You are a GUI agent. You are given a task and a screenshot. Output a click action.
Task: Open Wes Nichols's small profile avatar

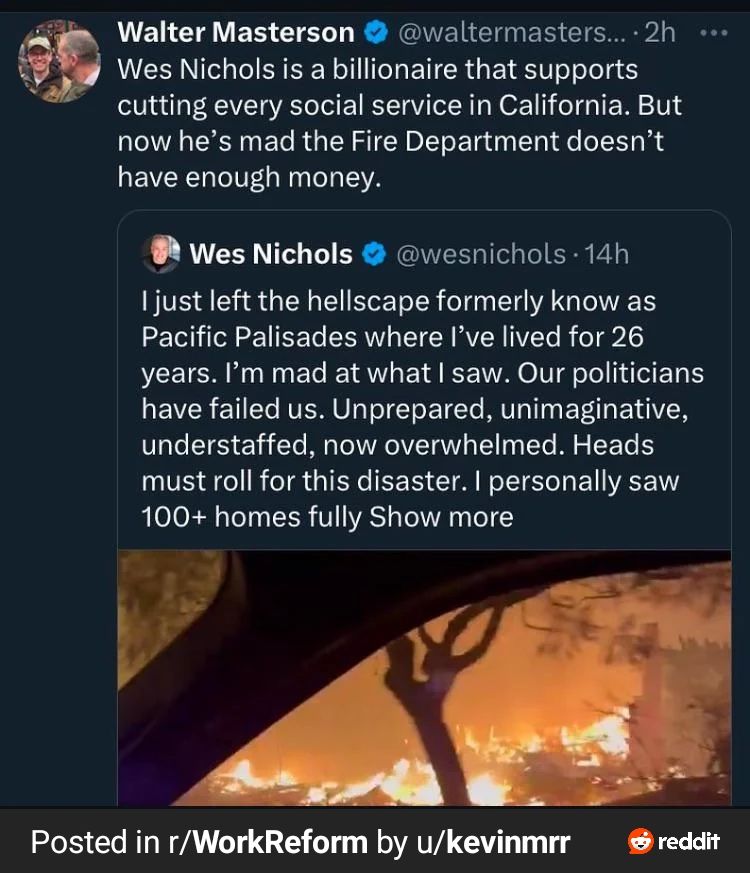pos(160,254)
